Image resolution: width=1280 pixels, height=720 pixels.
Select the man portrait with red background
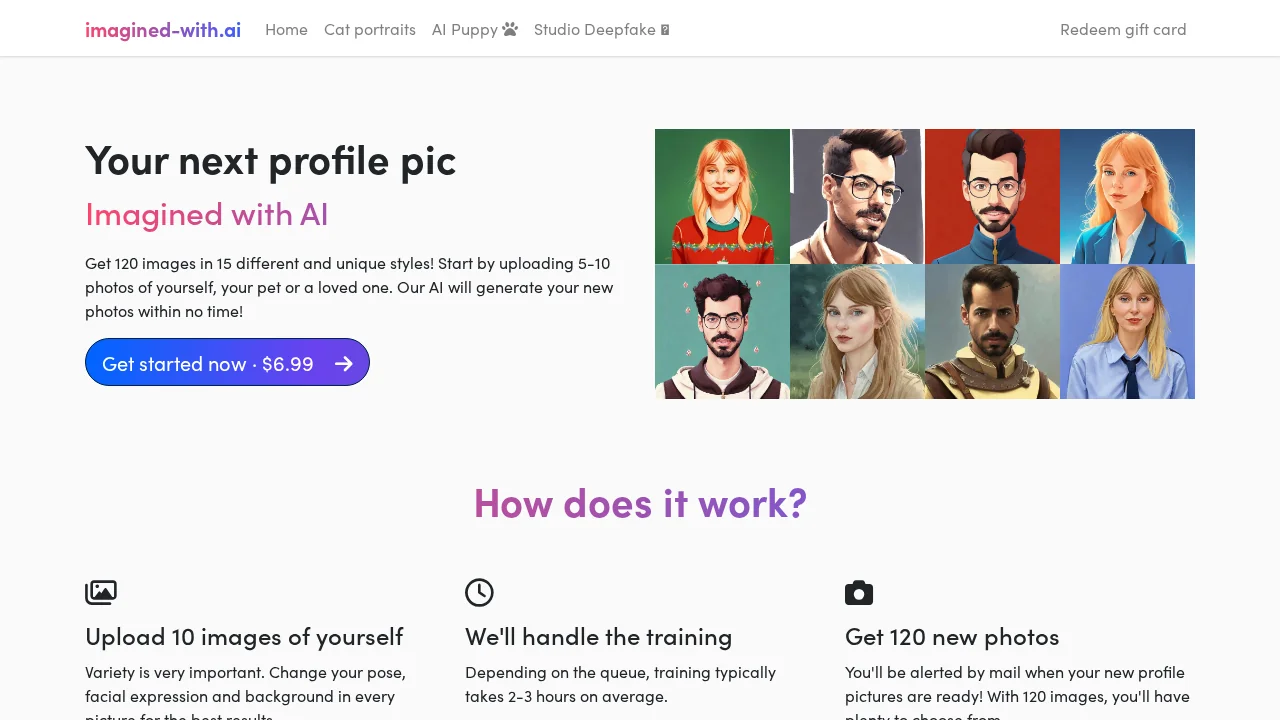992,196
